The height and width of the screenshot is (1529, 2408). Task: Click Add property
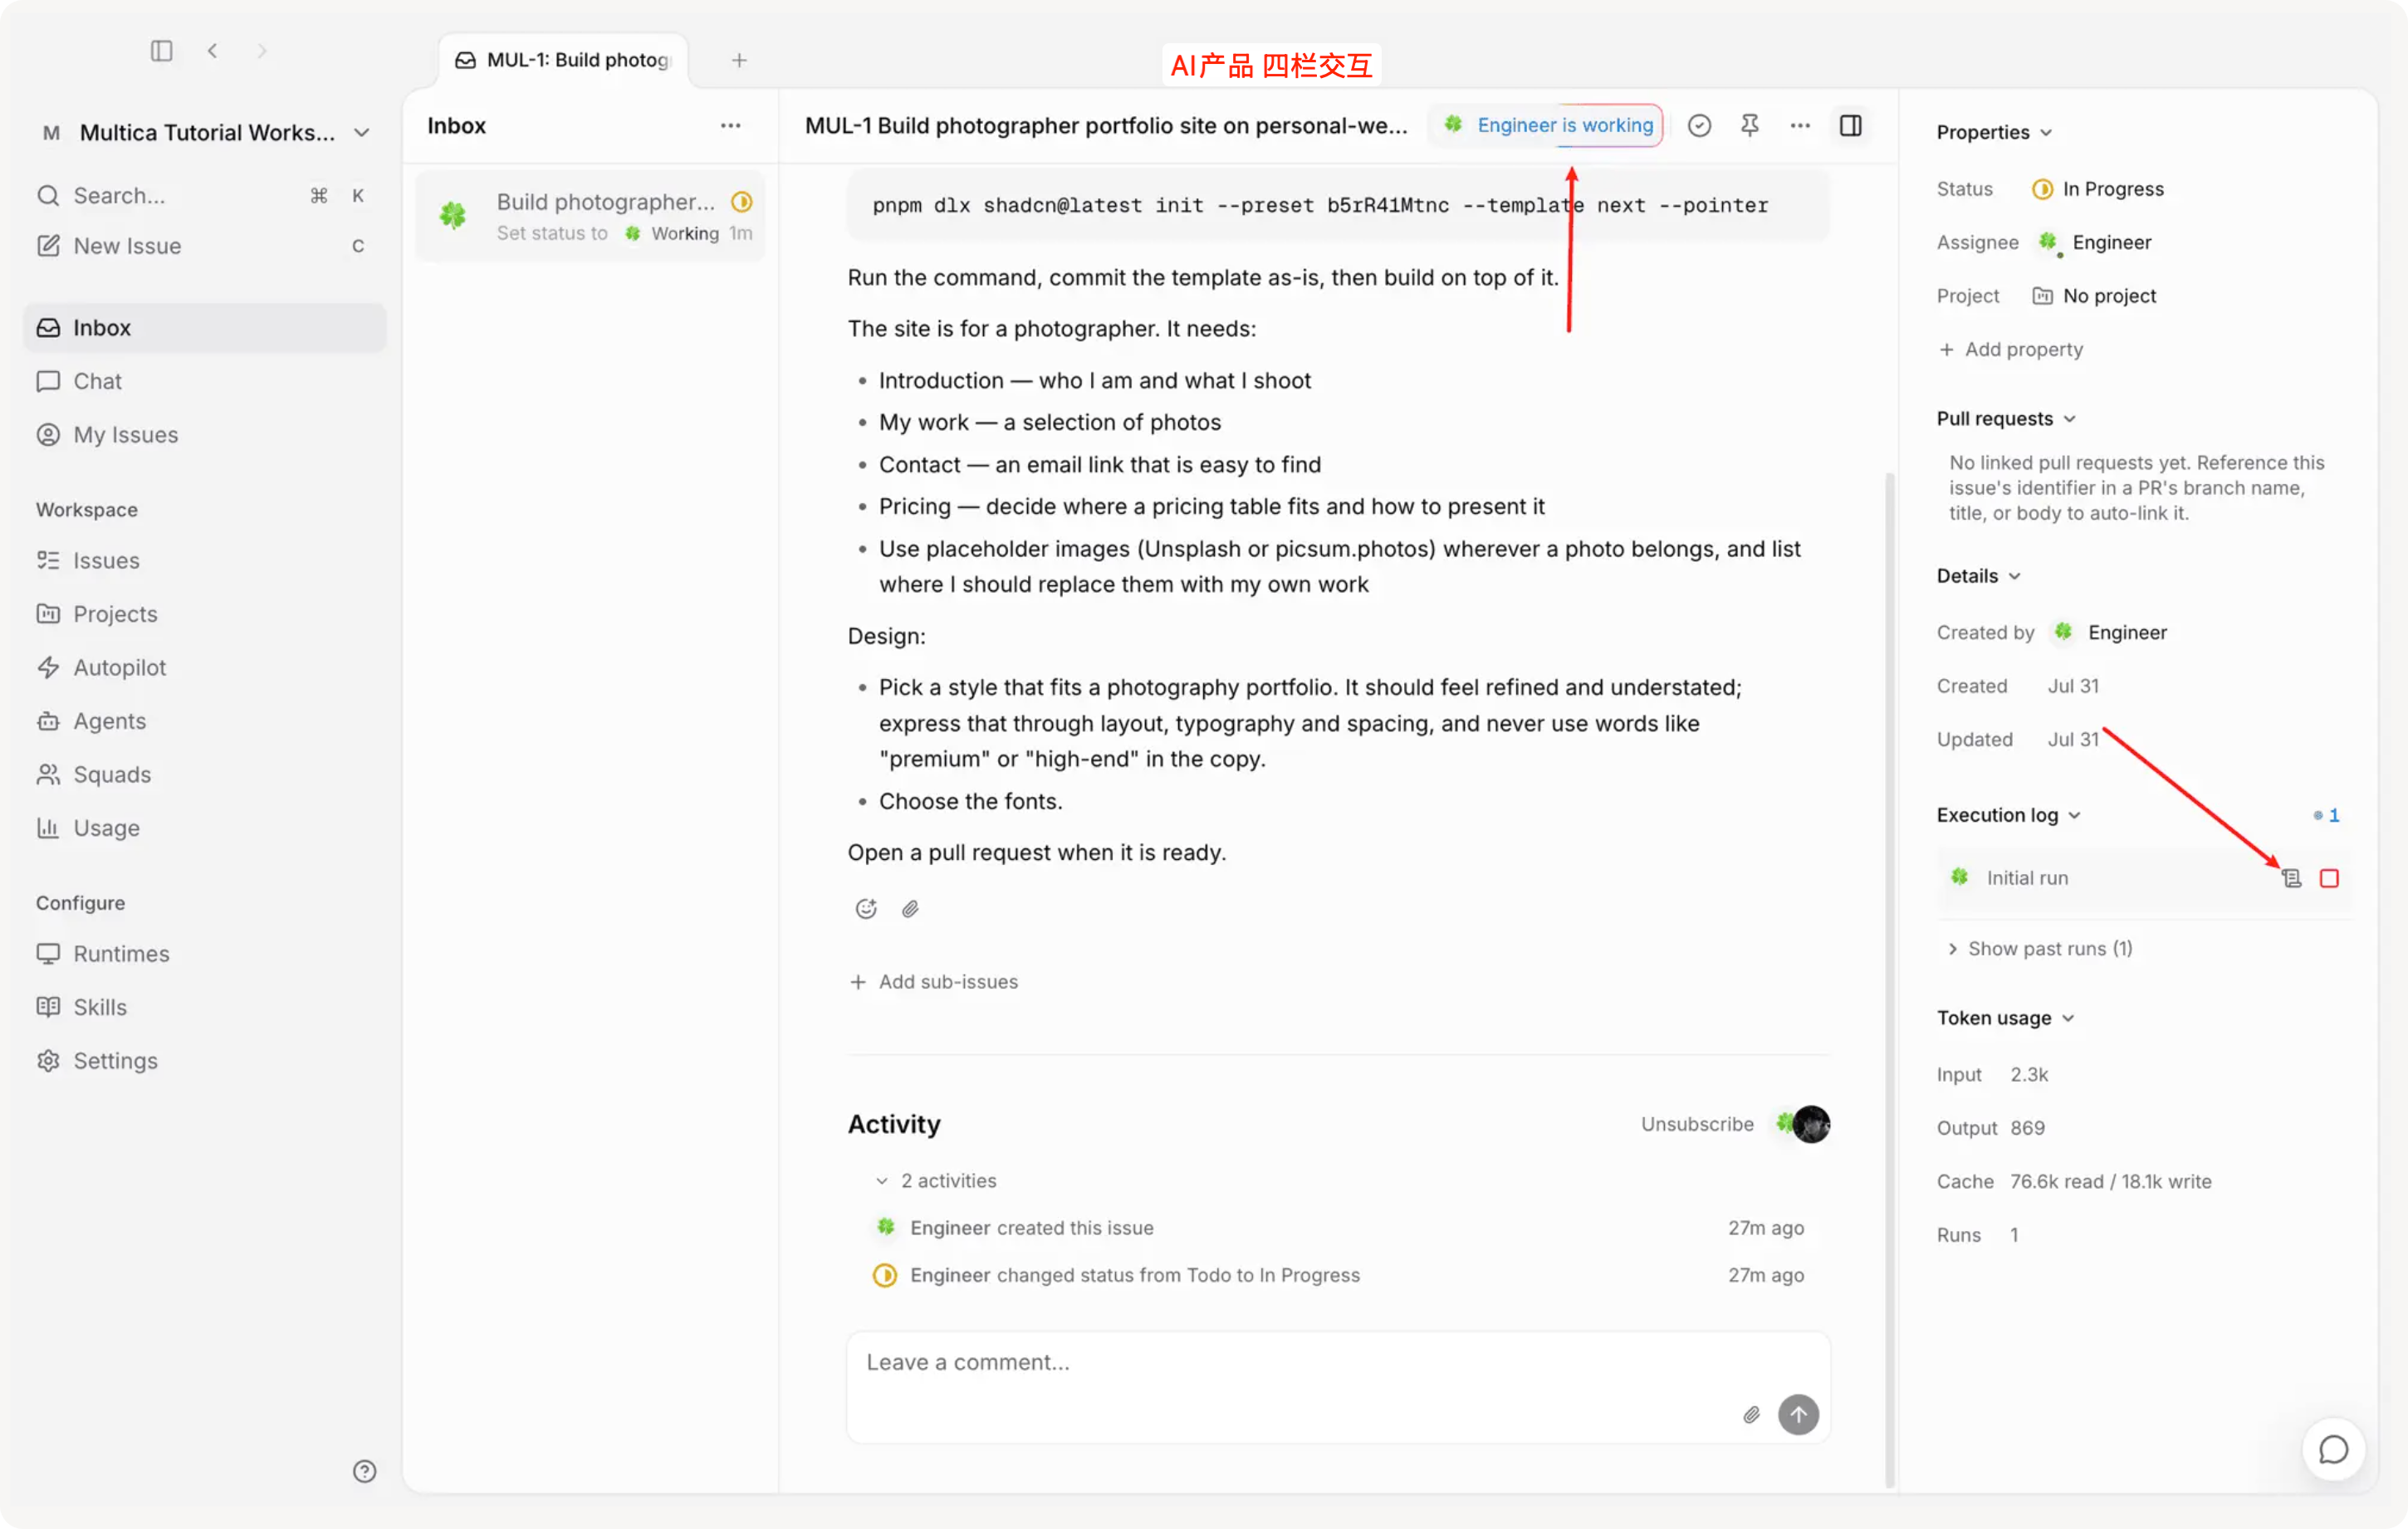click(2011, 349)
